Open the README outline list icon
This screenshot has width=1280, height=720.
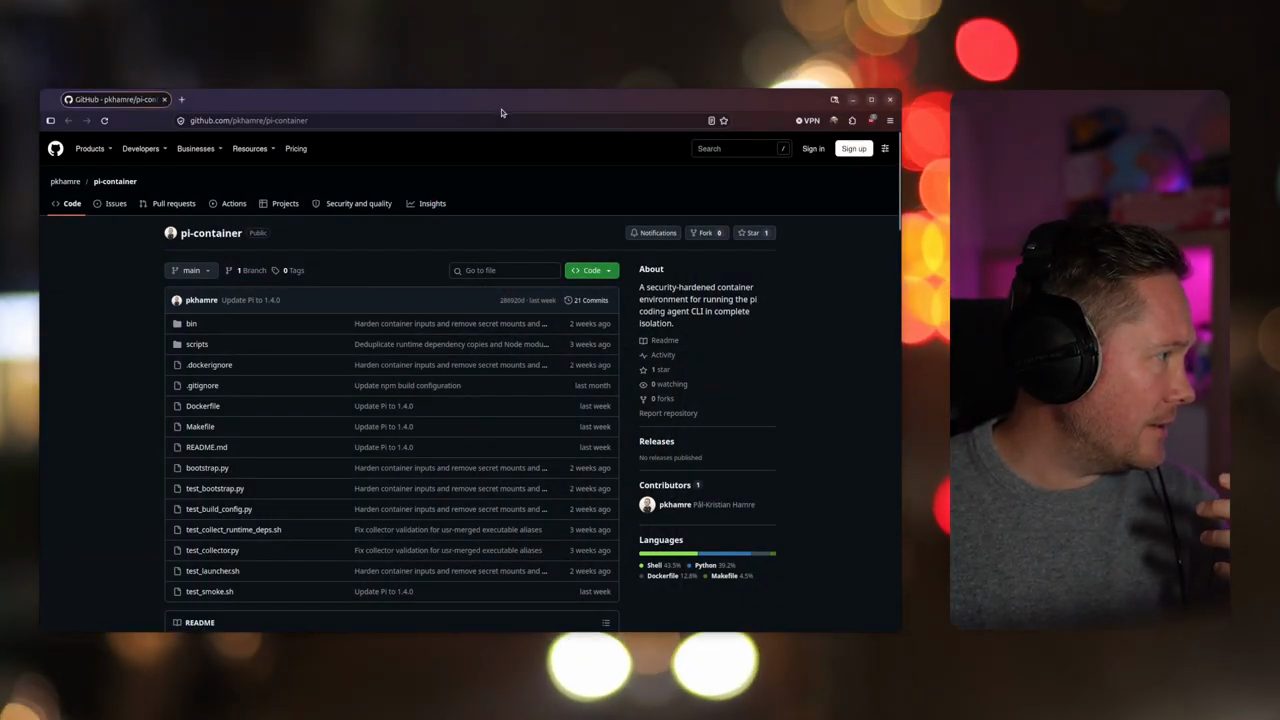(x=605, y=623)
